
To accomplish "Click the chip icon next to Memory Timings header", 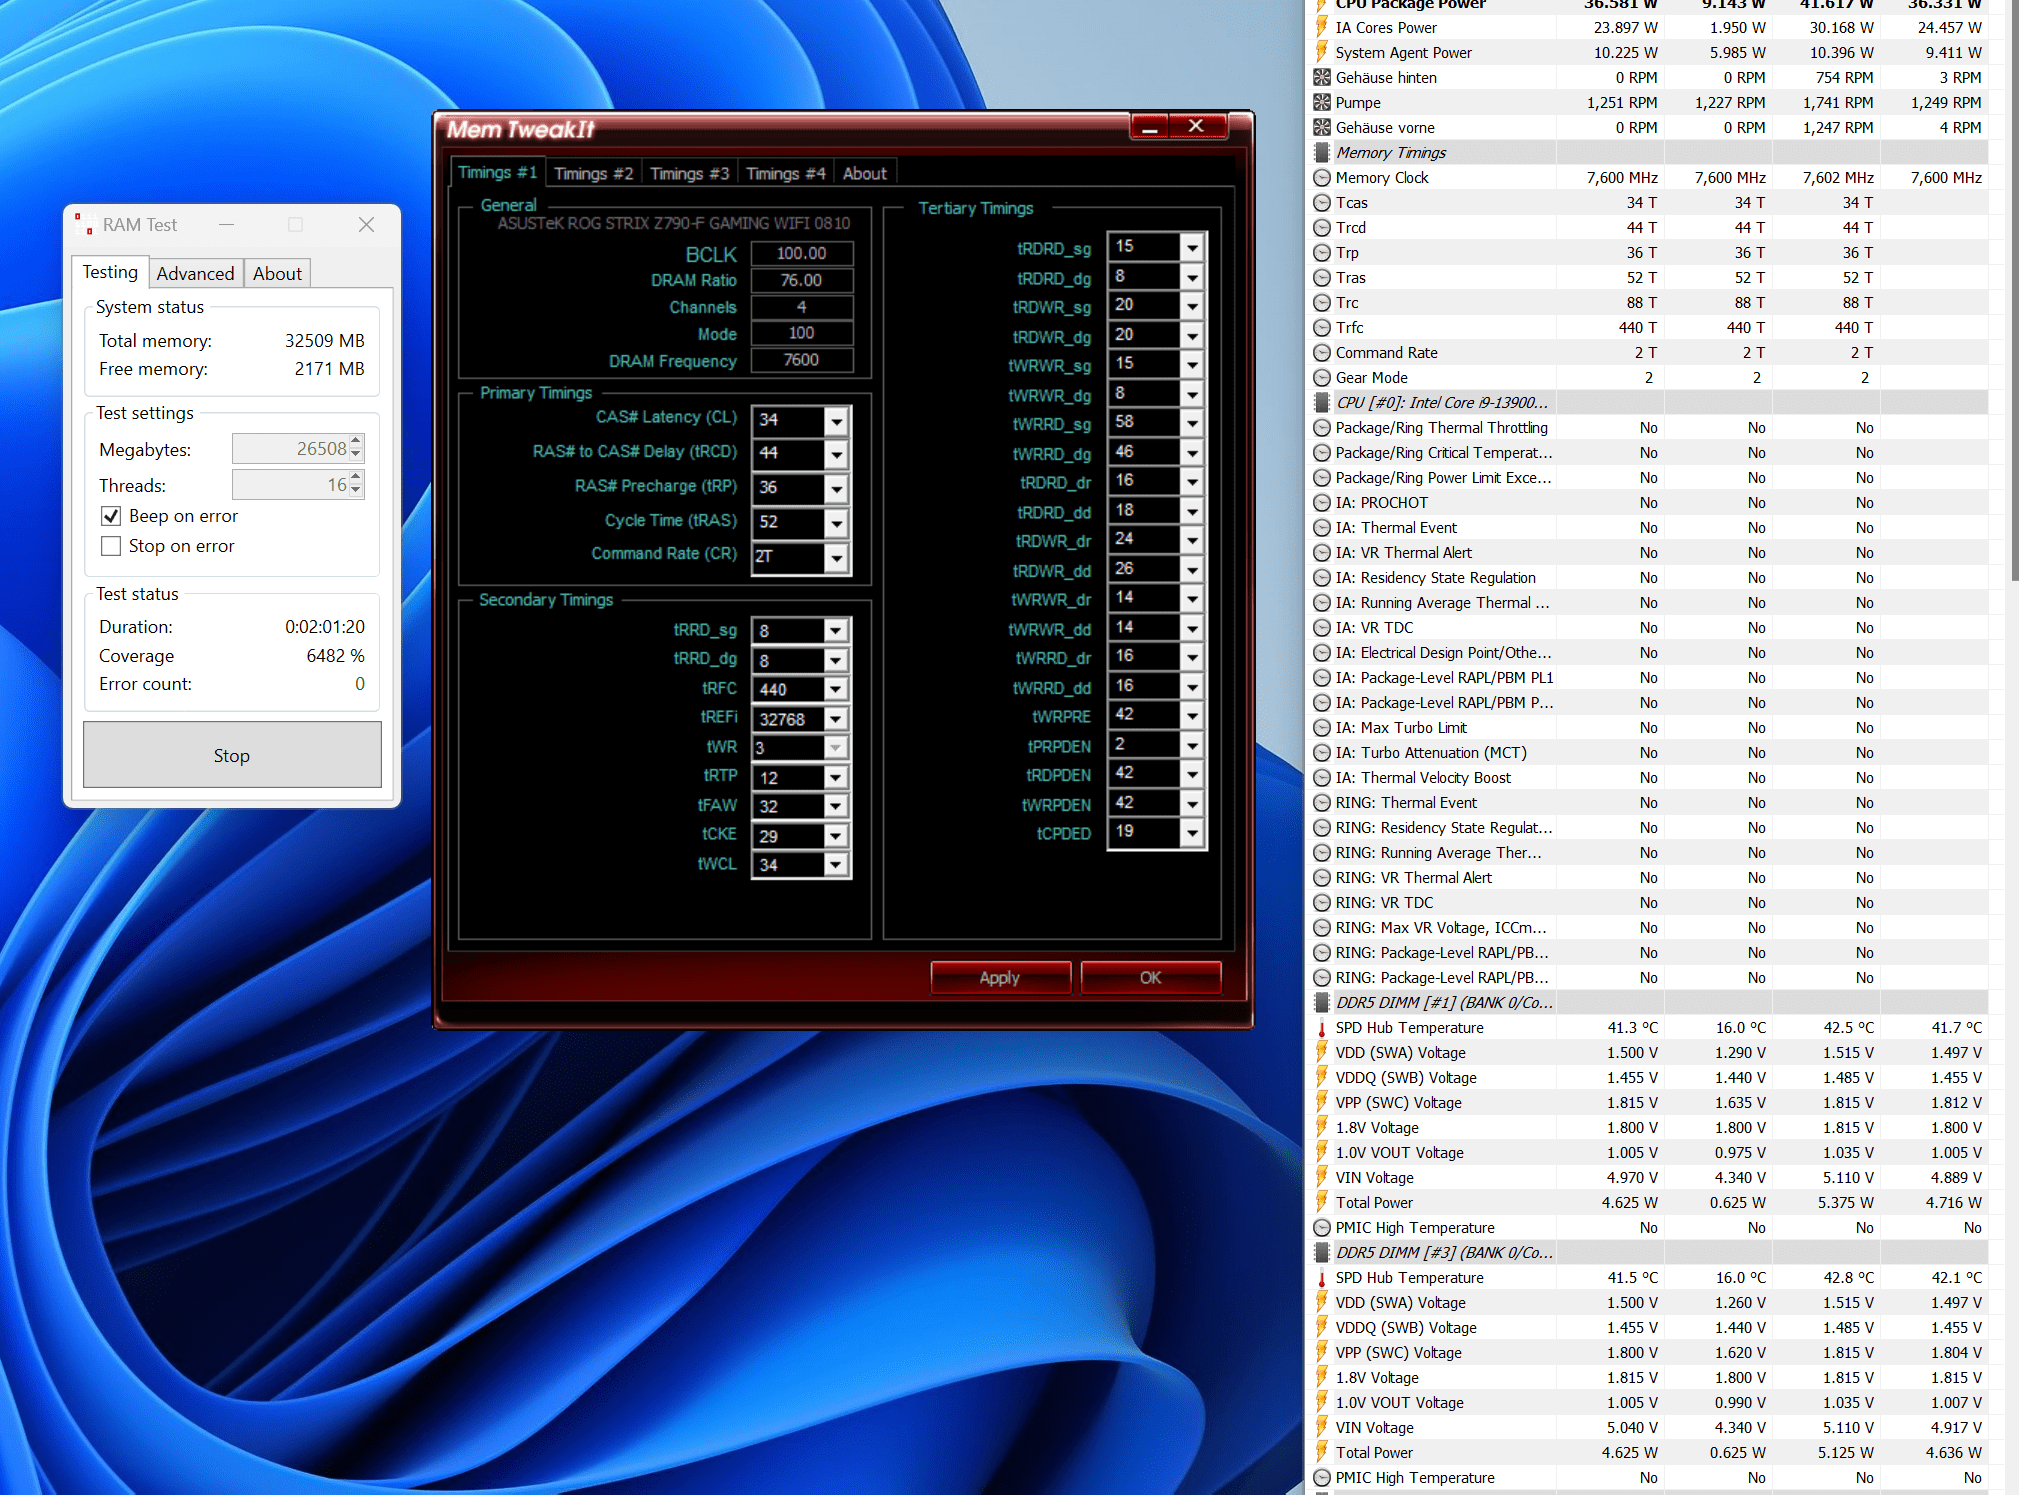I will (x=1322, y=153).
